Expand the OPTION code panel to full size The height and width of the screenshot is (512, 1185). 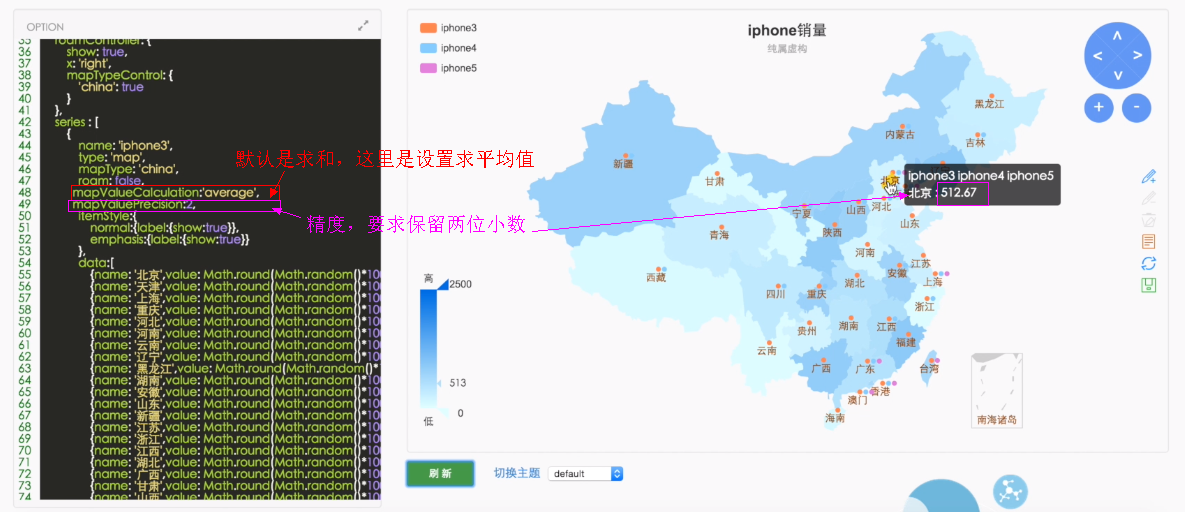(x=364, y=26)
